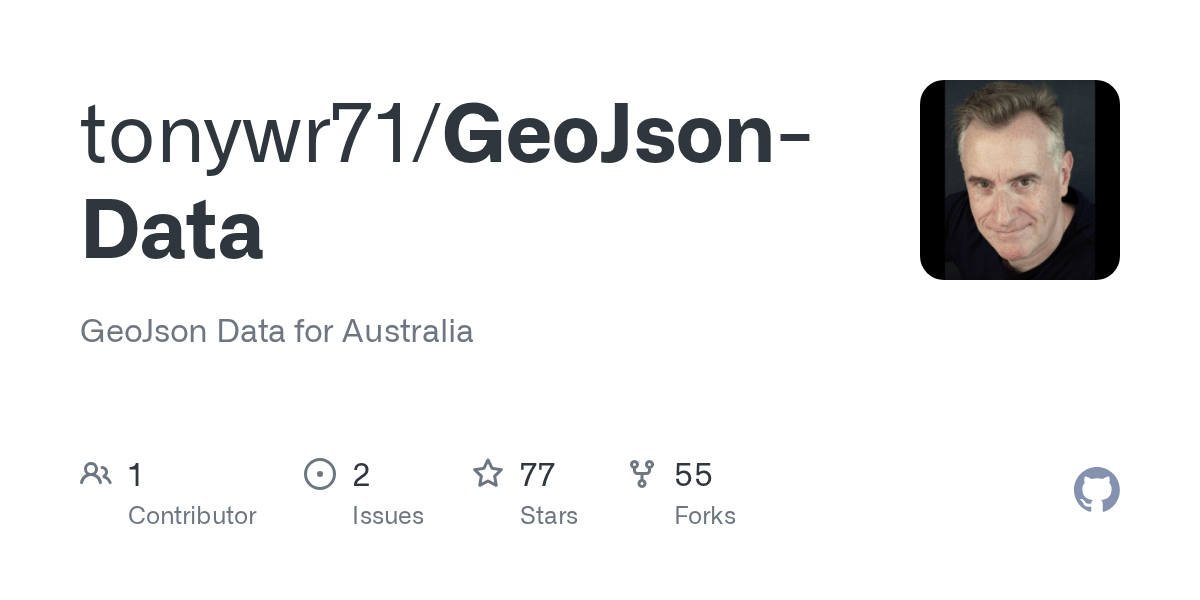Click the fork icon beside 55
The image size is (1200, 600).
tap(642, 474)
